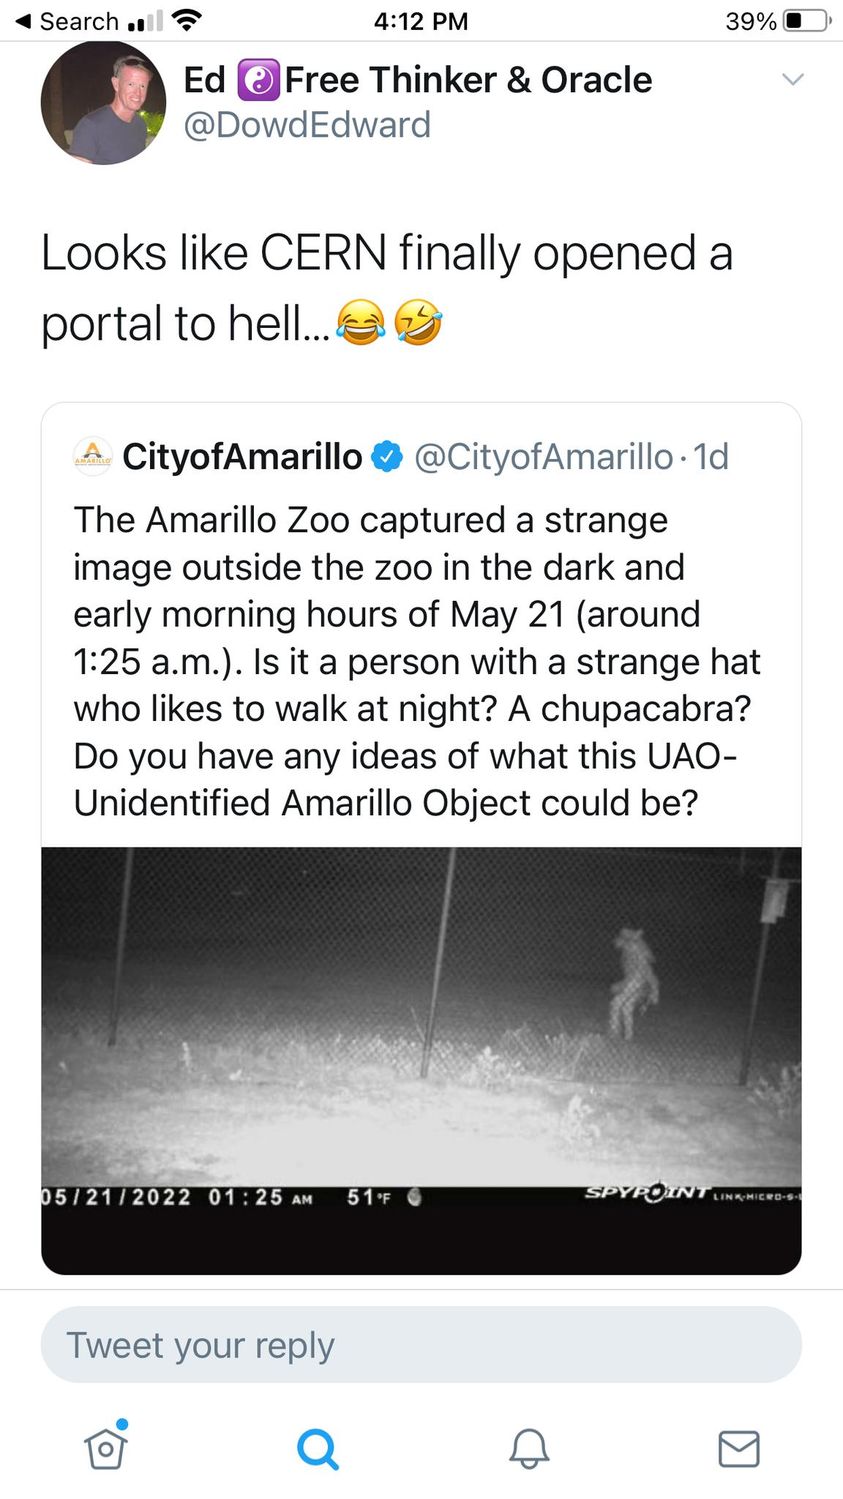Open the Messages envelope tab
The width and height of the screenshot is (843, 1499).
coord(739,1448)
